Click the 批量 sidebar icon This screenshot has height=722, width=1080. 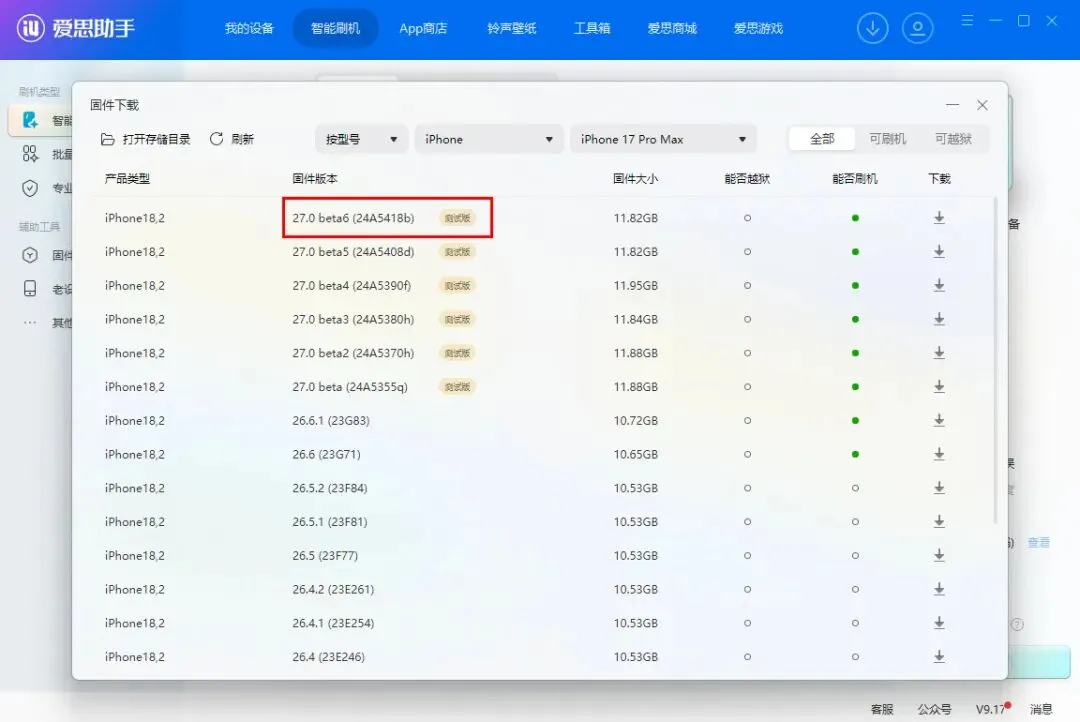click(x=30, y=154)
